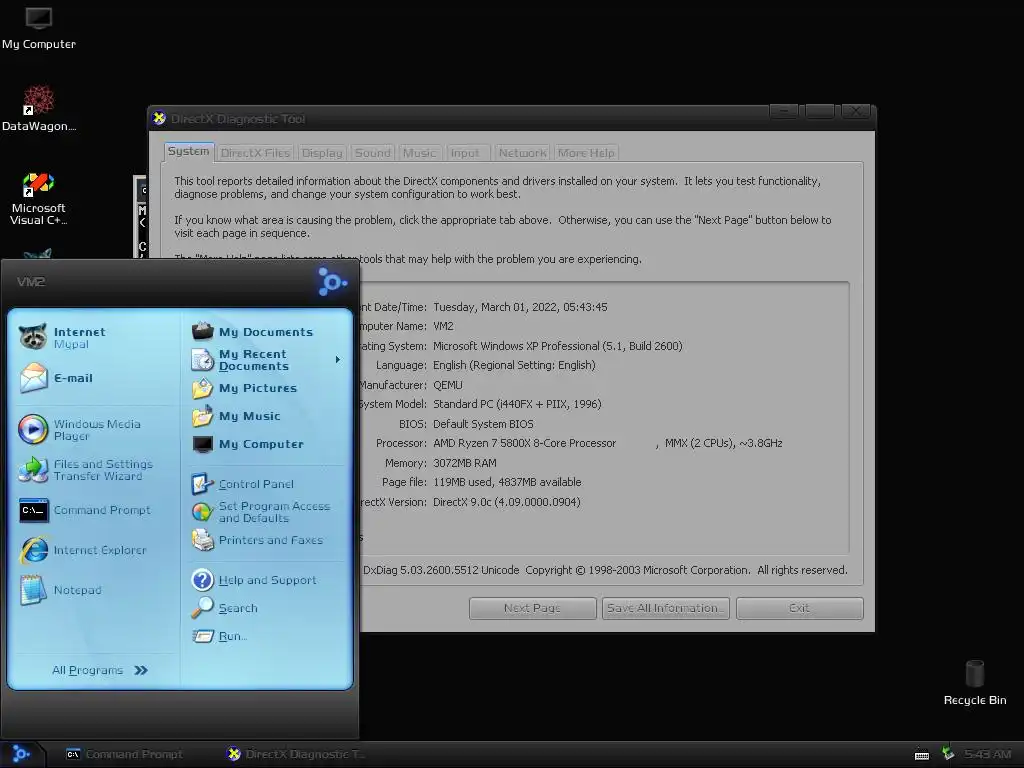The image size is (1024, 768).
Task: Switch to the System tab
Action: pos(189,152)
